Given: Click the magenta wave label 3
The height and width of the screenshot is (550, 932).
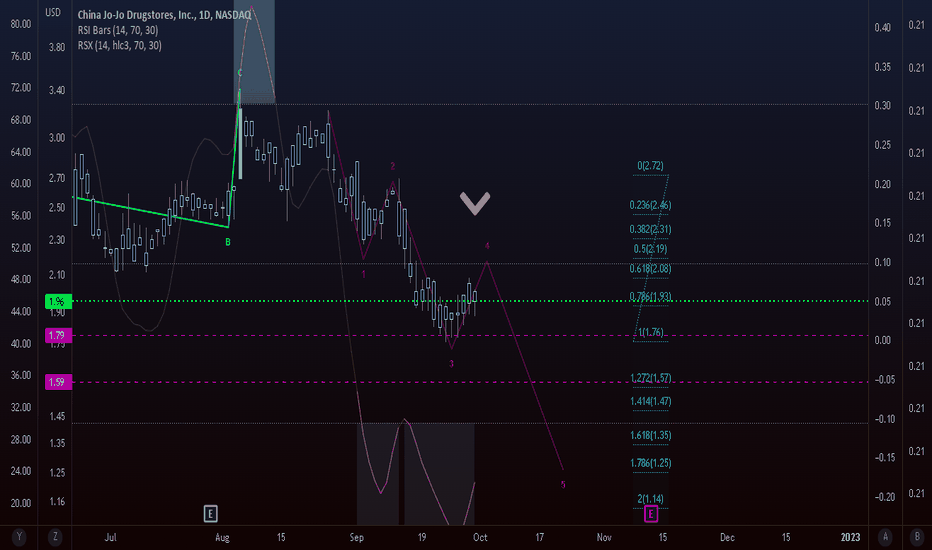Looking at the screenshot, I should pyautogui.click(x=451, y=363).
